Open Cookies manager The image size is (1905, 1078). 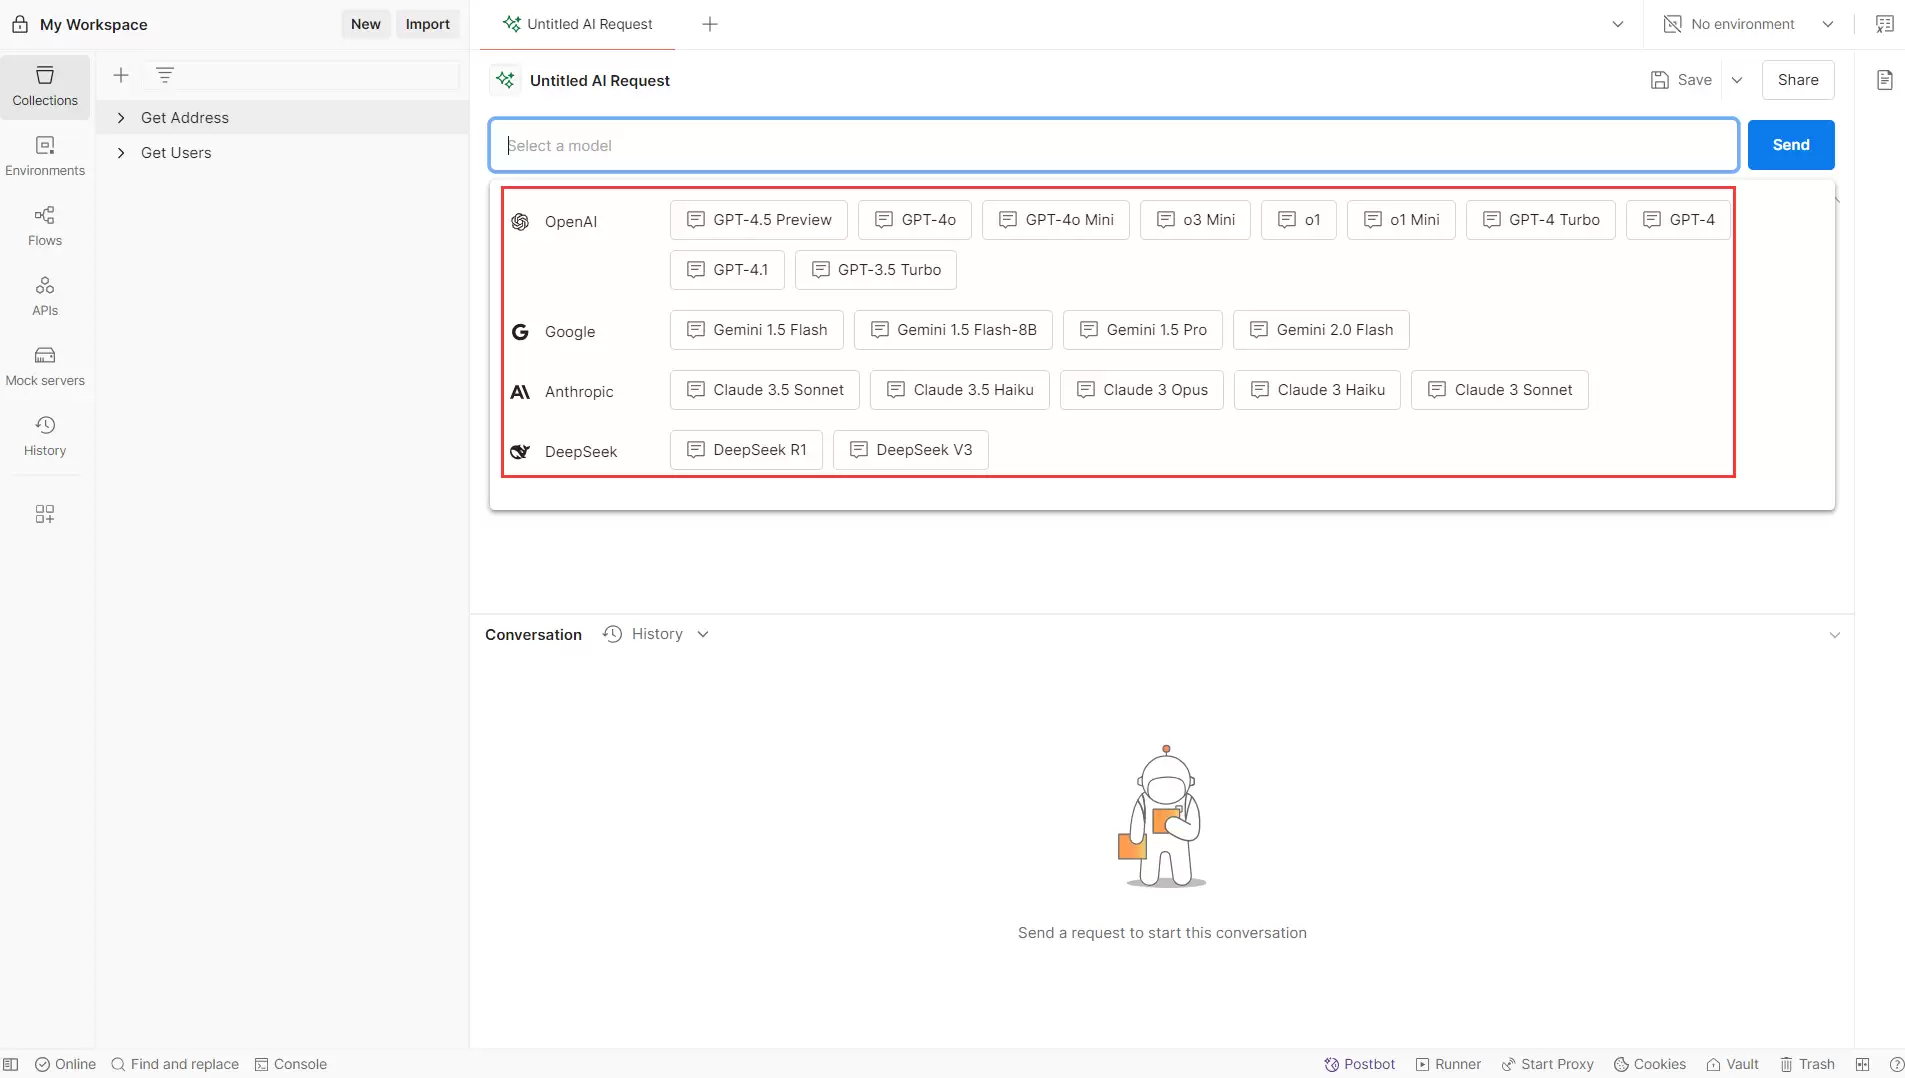[1650, 1064]
